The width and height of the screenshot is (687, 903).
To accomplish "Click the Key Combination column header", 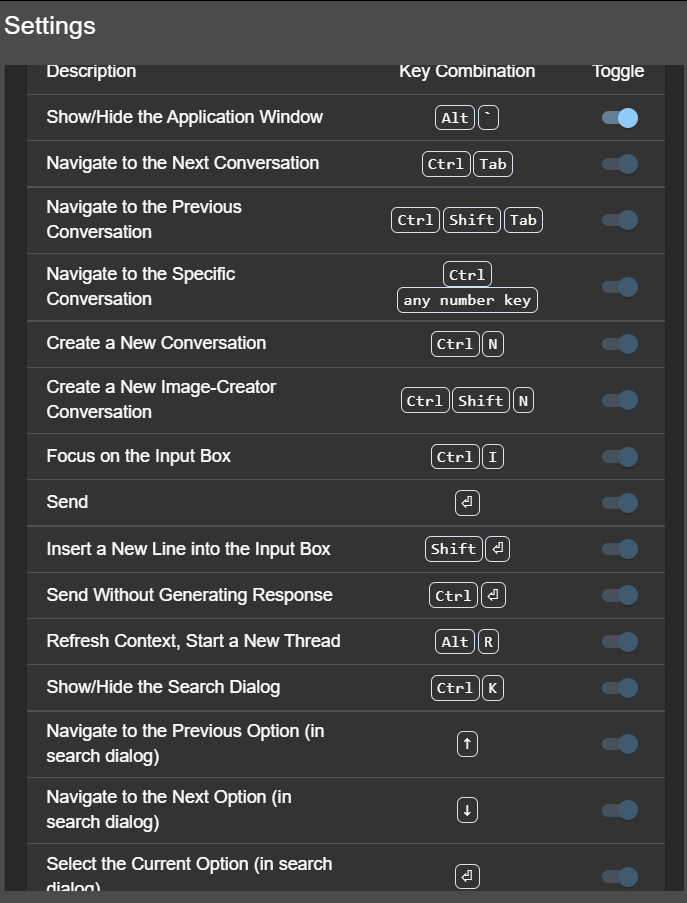I will pyautogui.click(x=467, y=71).
